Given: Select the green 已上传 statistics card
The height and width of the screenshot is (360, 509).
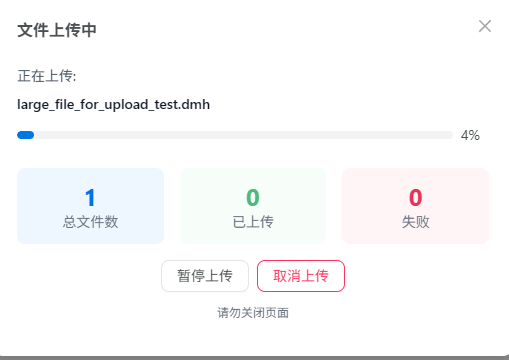Looking at the screenshot, I should 253,206.
